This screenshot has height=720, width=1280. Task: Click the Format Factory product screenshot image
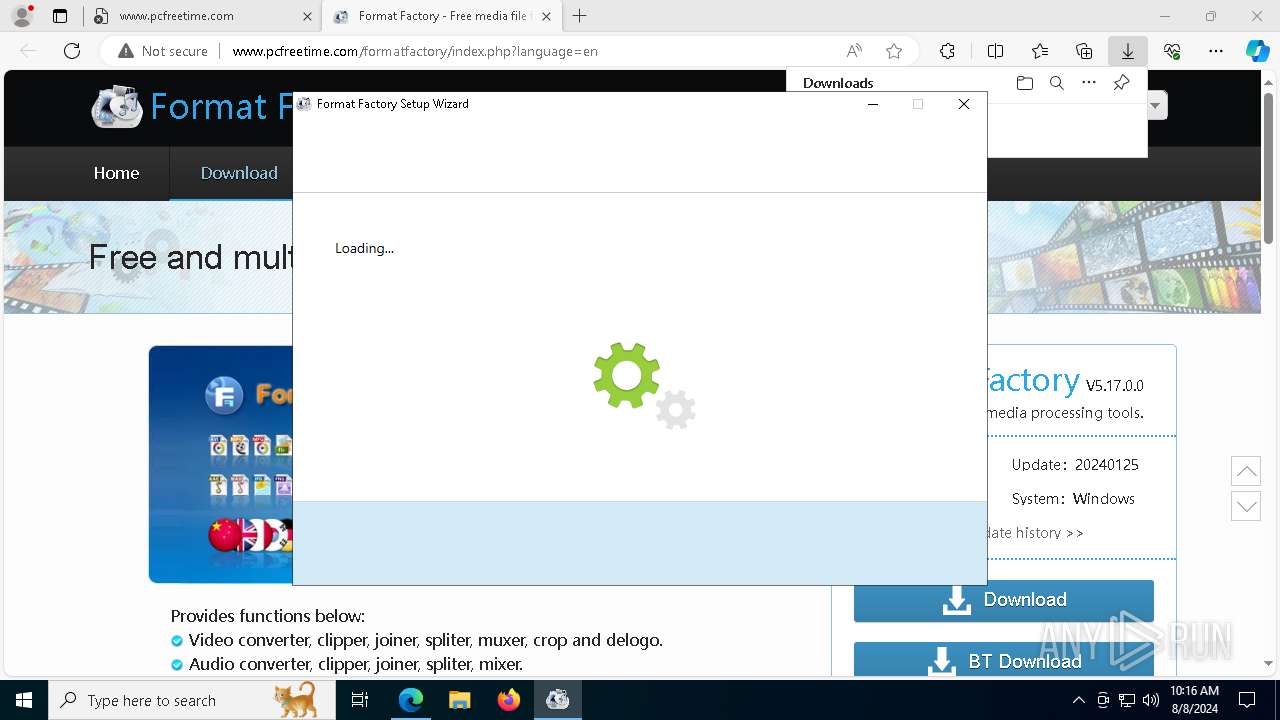tap(221, 464)
